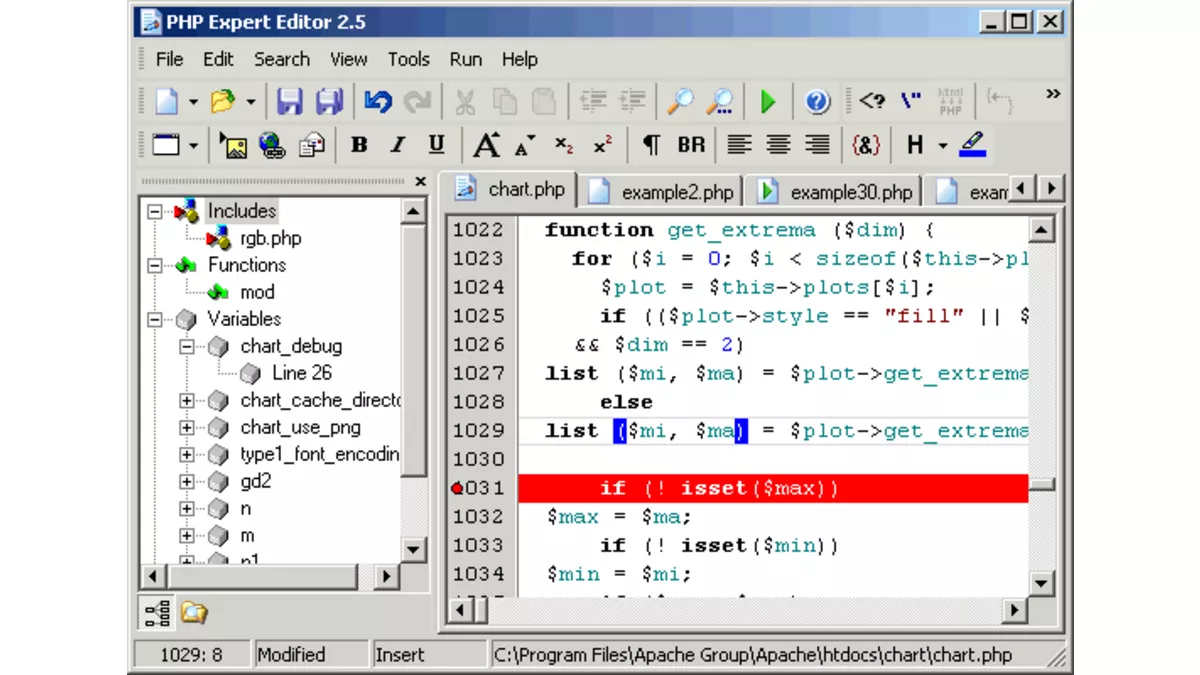1200x675 pixels.
Task: Click the Save file floppy icon
Action: (x=289, y=101)
